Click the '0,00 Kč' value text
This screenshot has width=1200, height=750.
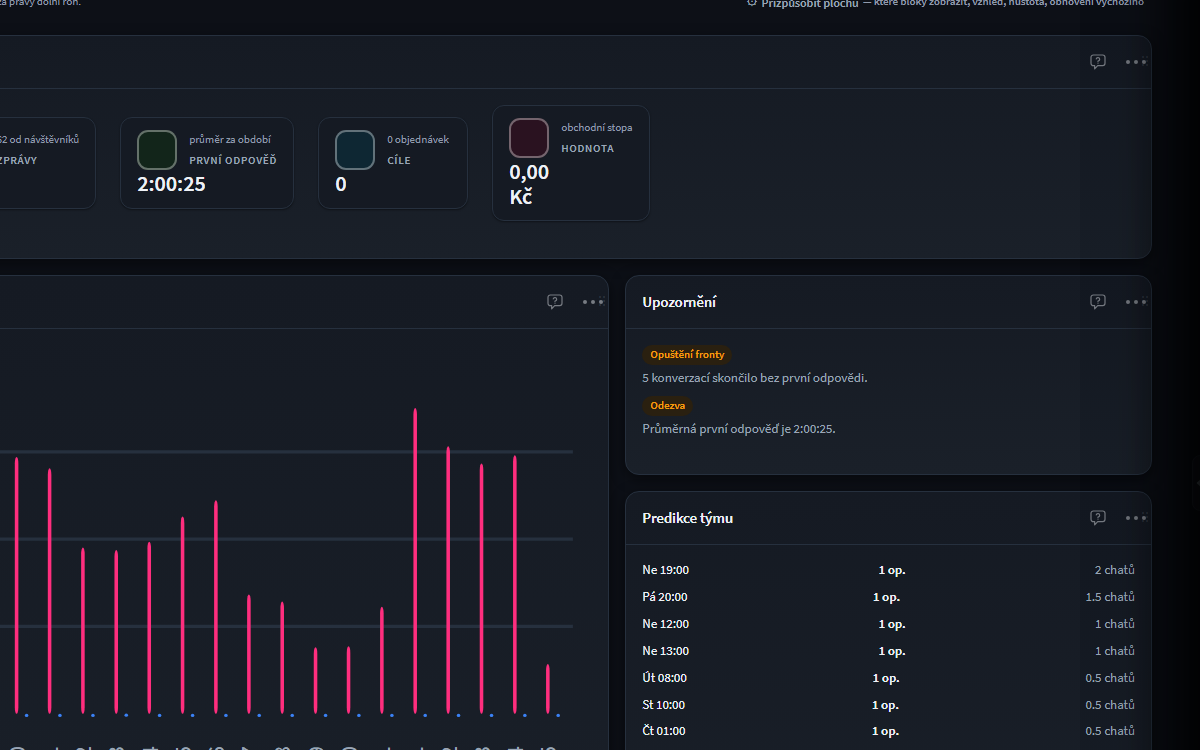click(x=529, y=185)
